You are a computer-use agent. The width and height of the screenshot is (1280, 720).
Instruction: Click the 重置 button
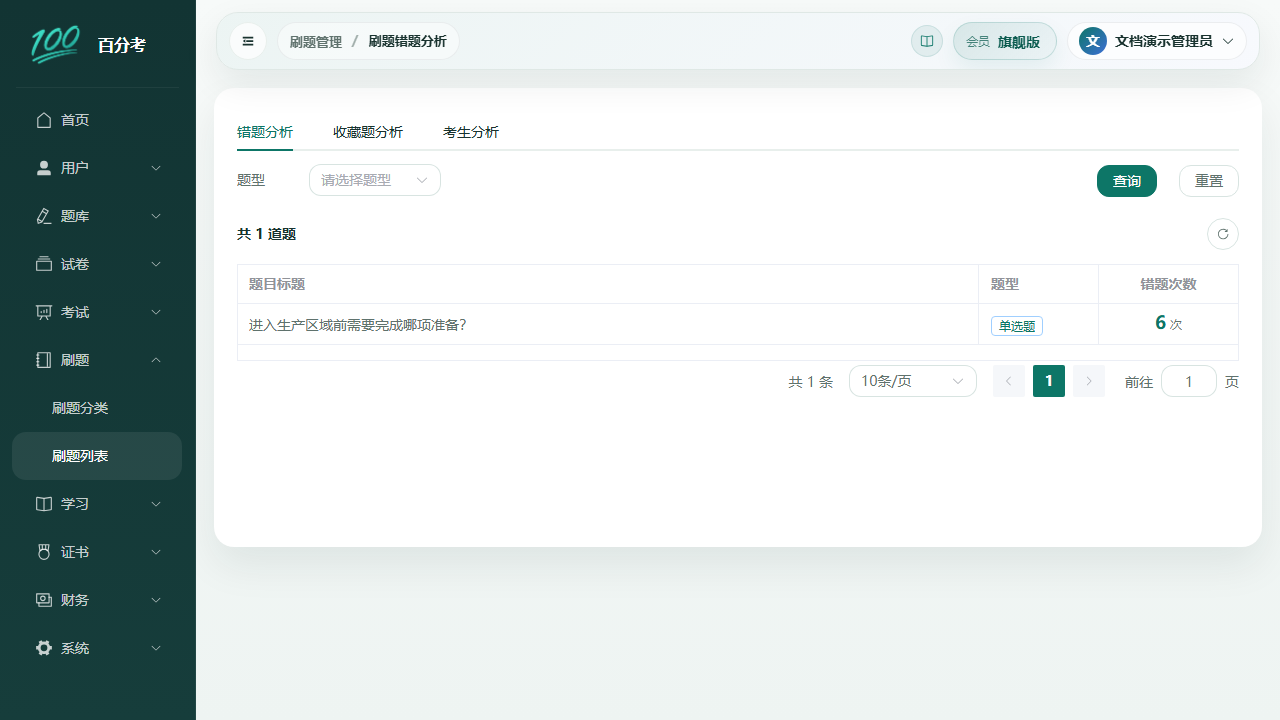pos(1209,181)
